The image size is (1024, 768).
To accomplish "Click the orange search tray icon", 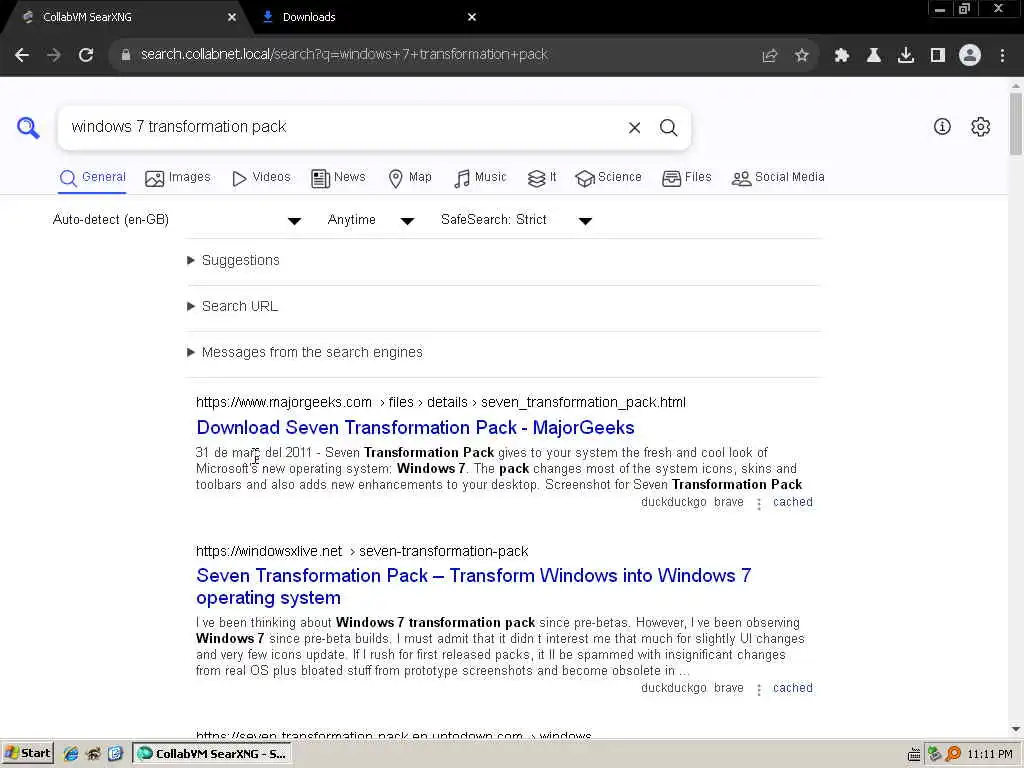I will pyautogui.click(x=953, y=754).
